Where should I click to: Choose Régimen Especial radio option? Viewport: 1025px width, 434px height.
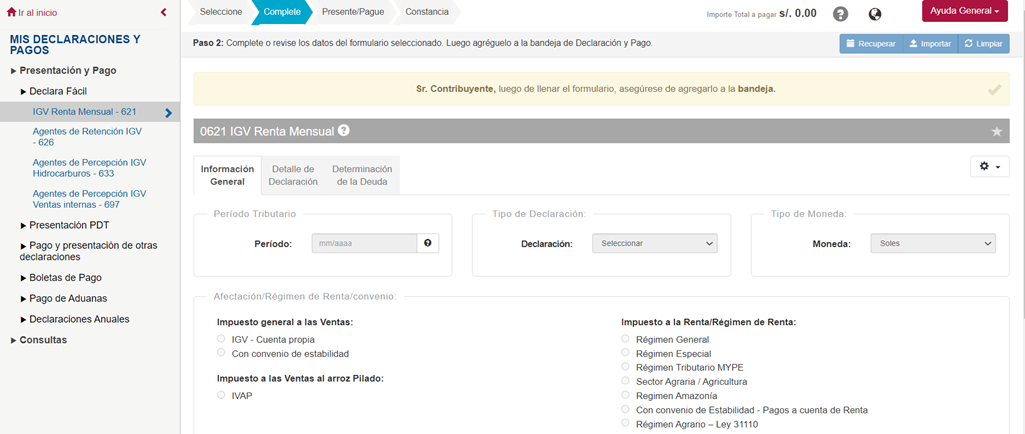(x=626, y=353)
